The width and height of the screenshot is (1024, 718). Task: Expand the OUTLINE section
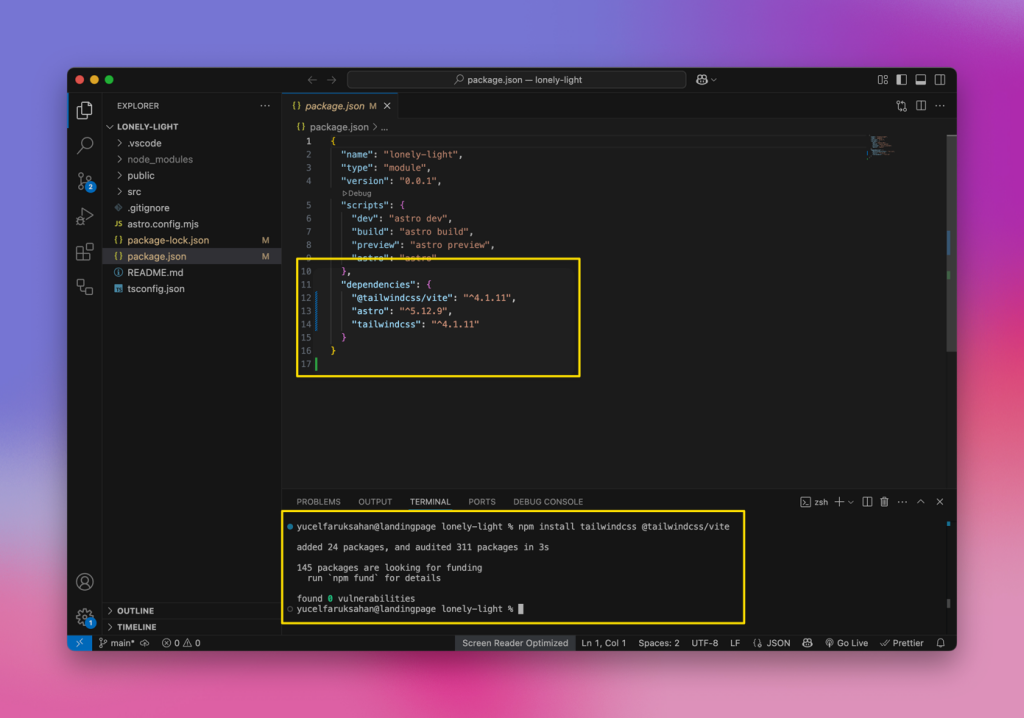point(135,611)
